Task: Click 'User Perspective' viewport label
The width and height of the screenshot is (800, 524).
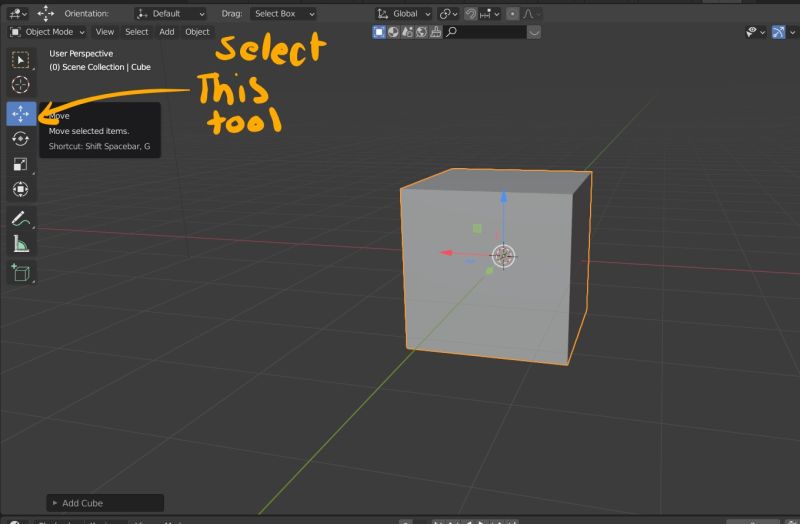Action: click(x=81, y=54)
